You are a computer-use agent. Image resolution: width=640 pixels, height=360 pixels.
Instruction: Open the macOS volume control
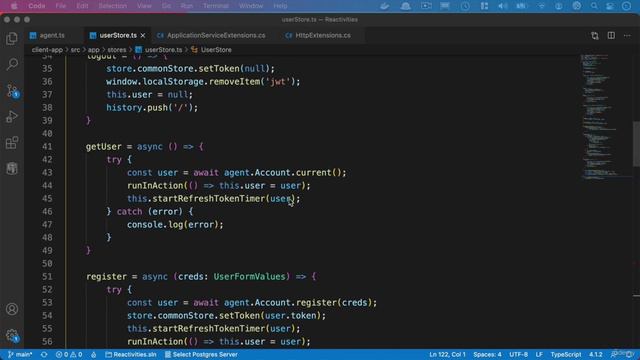point(502,6)
